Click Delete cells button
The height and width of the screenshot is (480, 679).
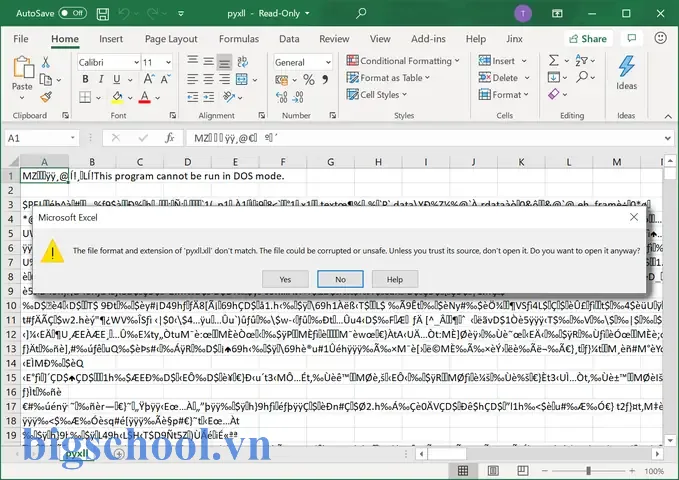point(498,78)
